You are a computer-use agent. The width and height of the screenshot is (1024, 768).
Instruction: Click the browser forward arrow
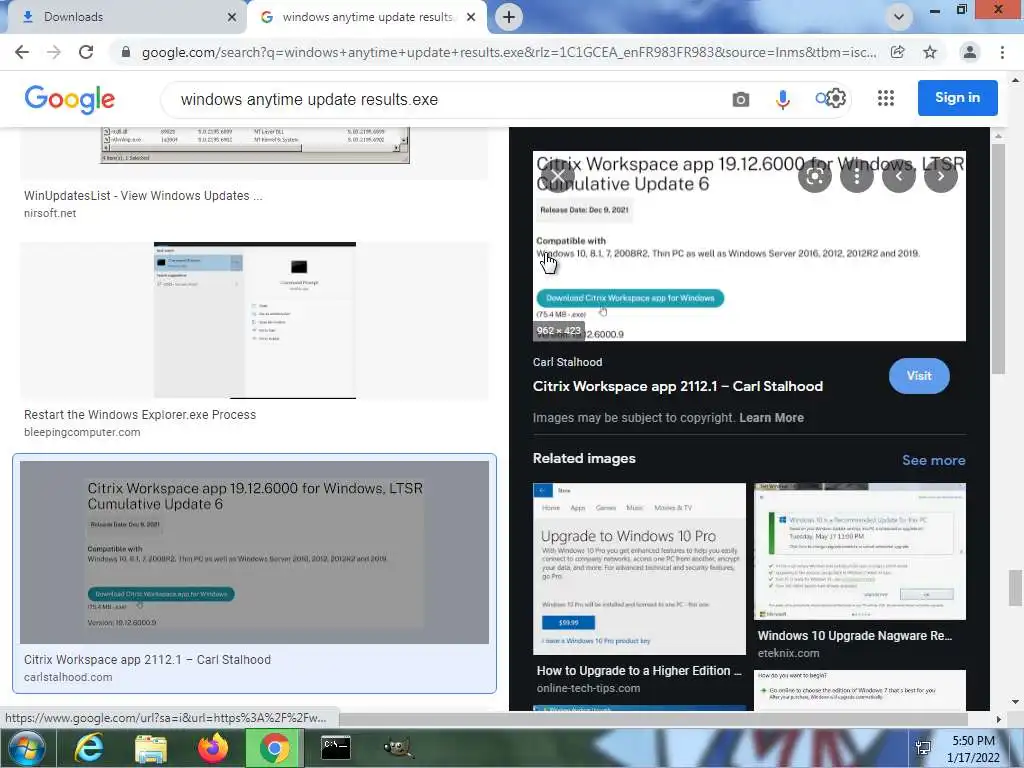54,52
